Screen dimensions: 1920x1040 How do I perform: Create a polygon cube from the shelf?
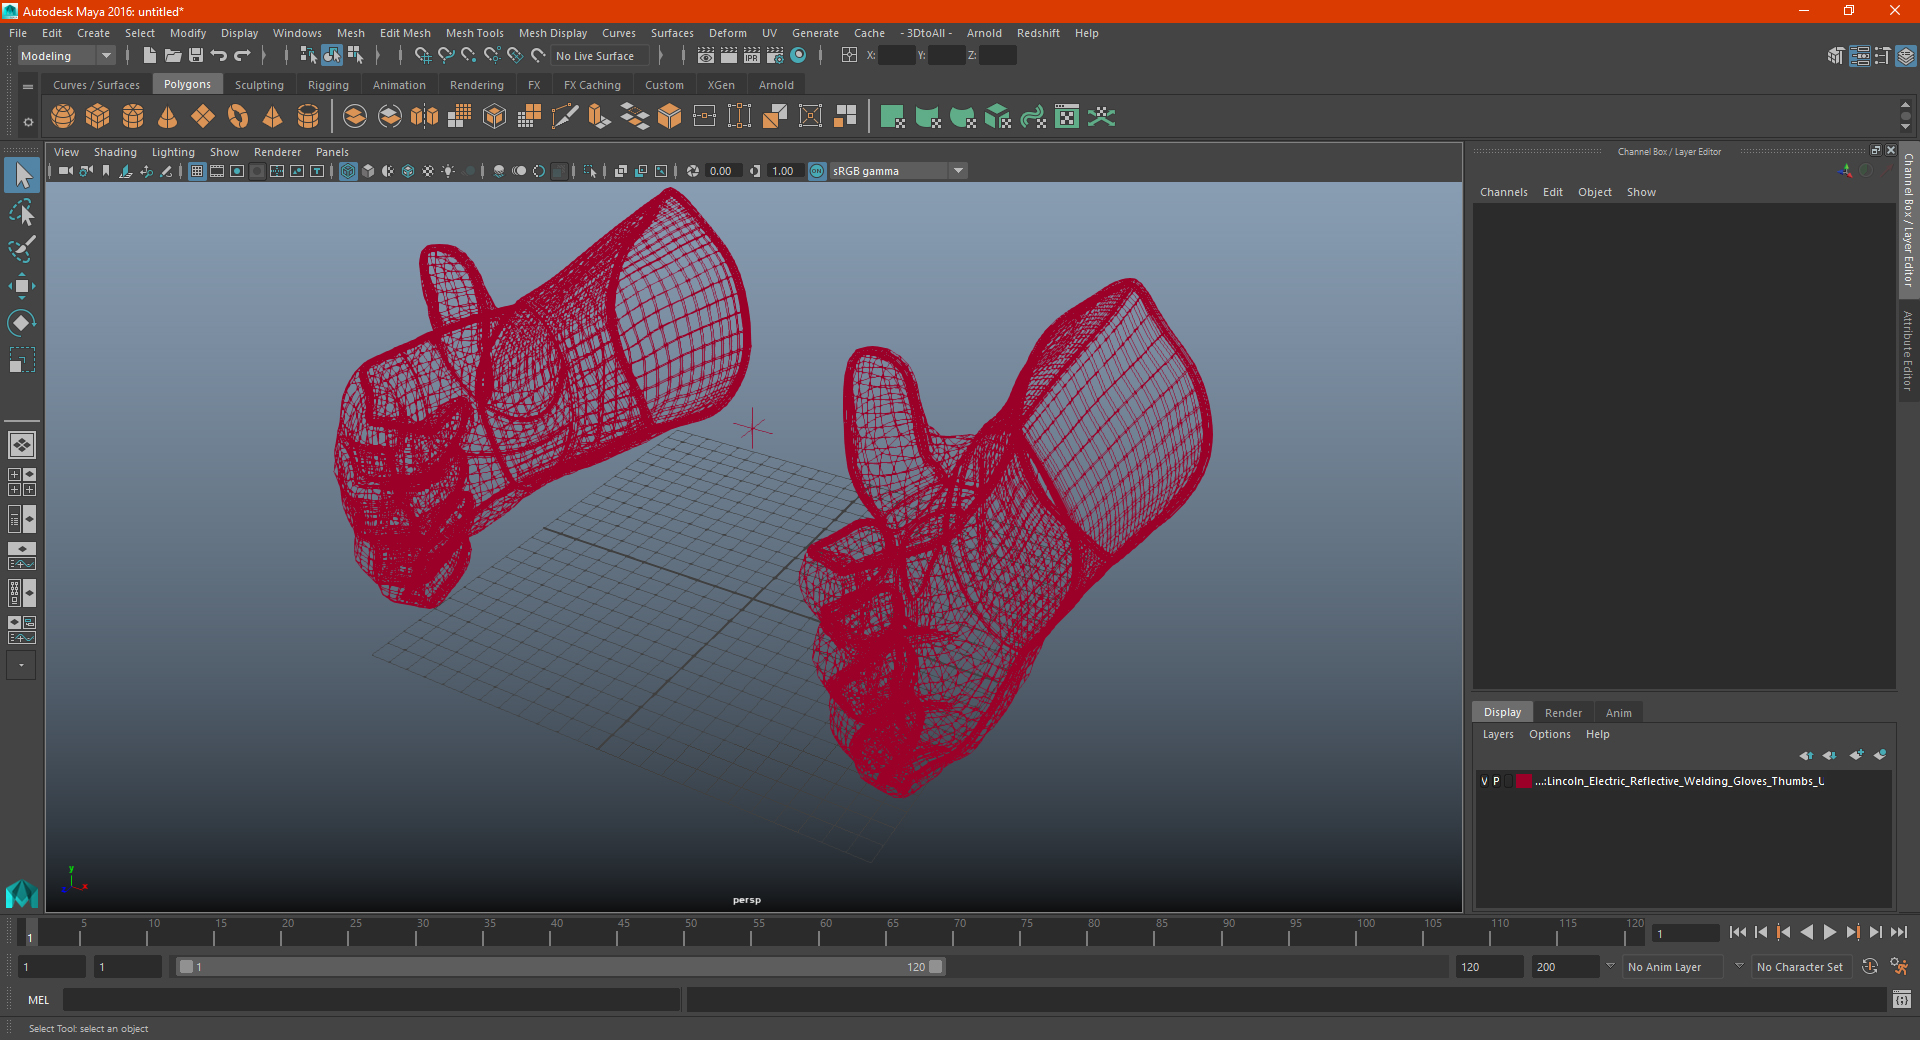[98, 117]
